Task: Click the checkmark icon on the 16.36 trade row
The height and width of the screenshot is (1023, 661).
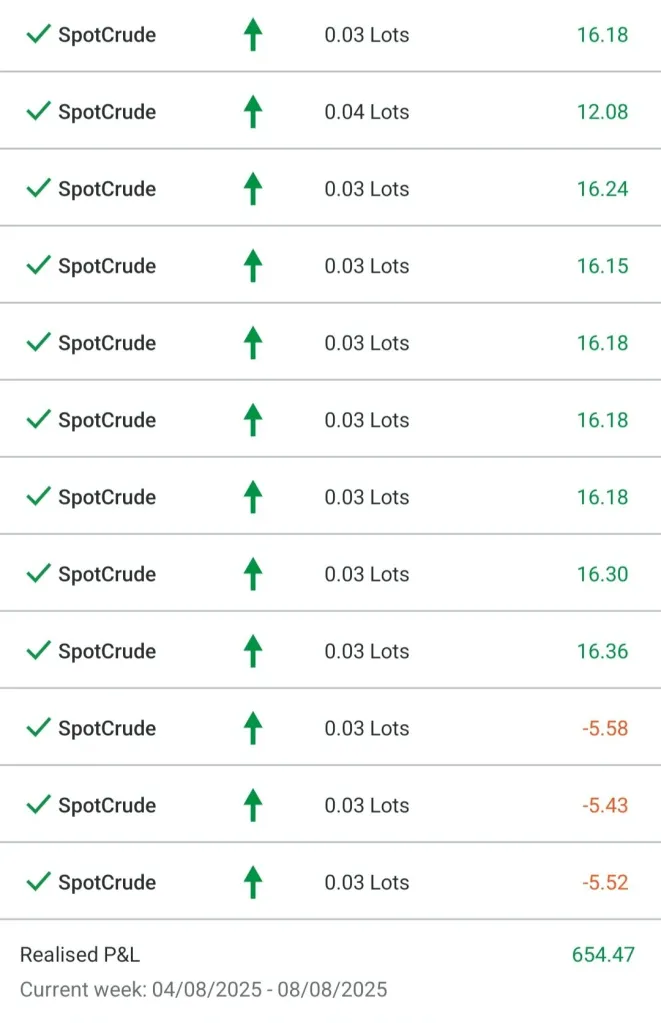Action: pyautogui.click(x=38, y=651)
